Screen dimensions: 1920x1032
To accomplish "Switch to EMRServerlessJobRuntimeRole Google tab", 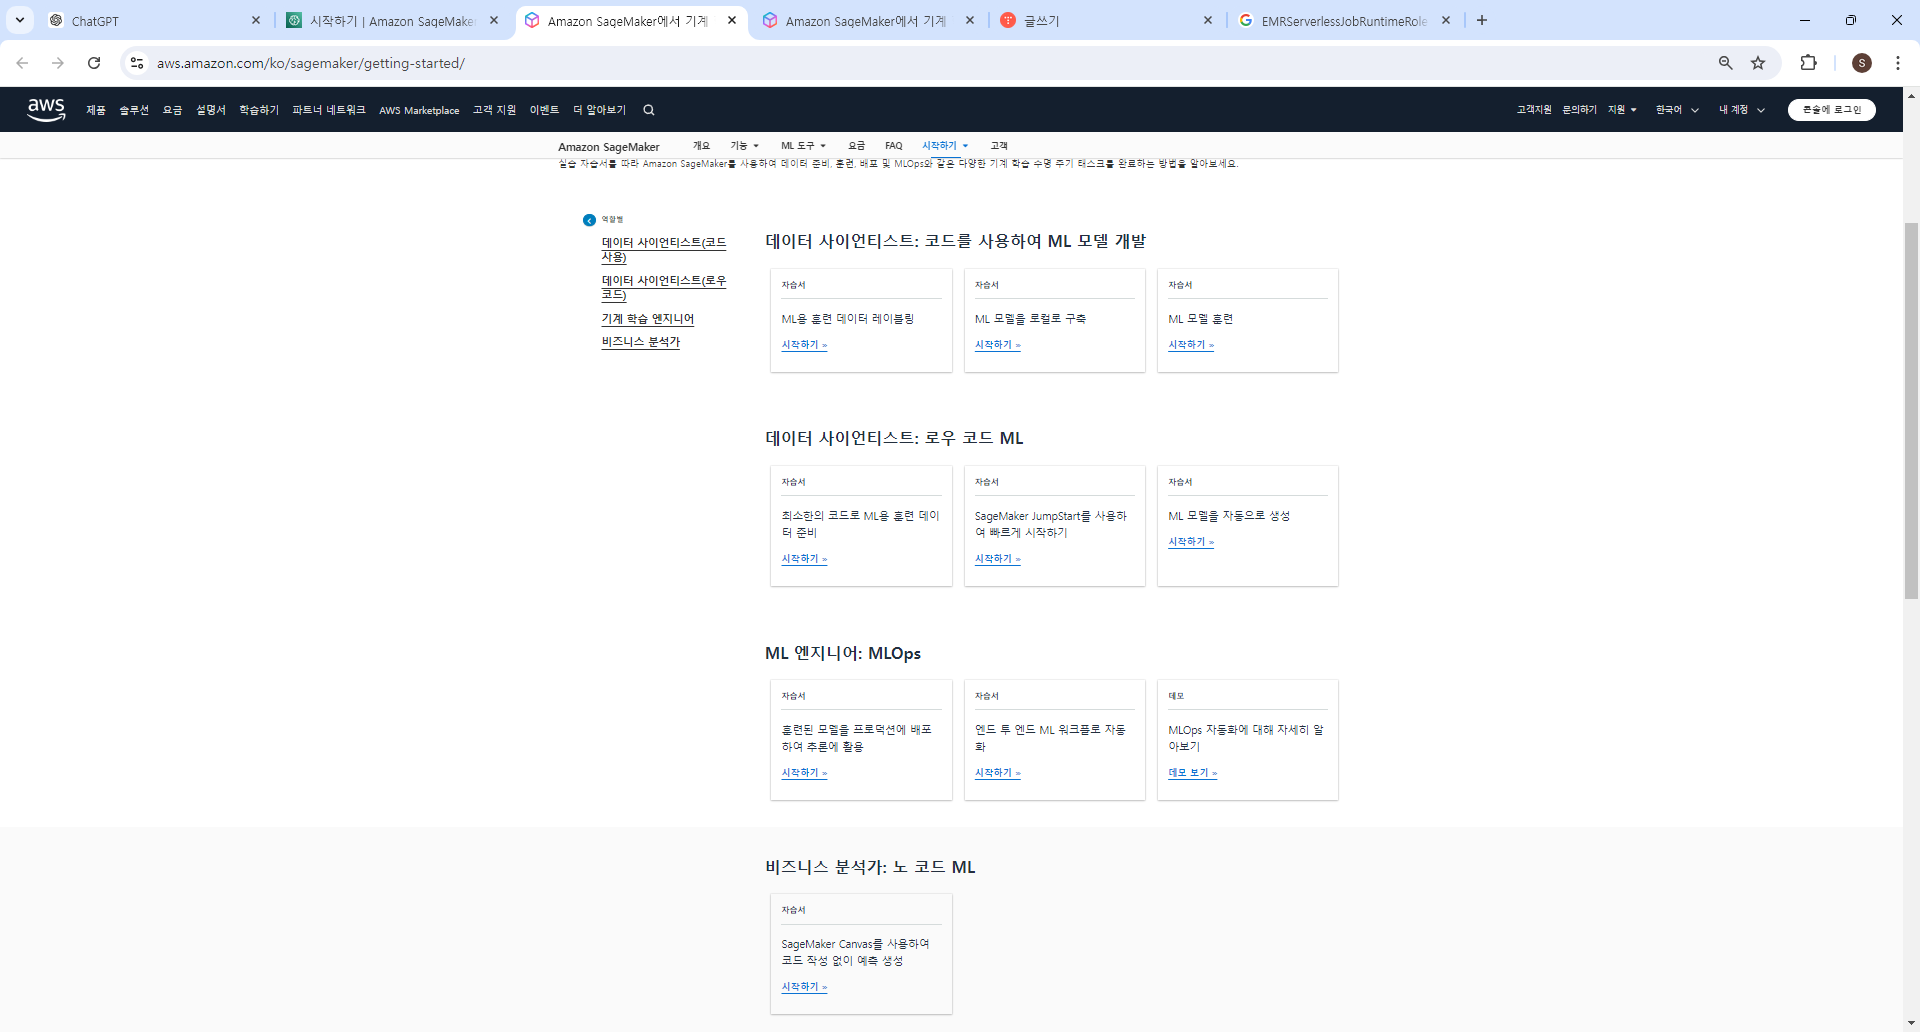I will click(x=1344, y=20).
